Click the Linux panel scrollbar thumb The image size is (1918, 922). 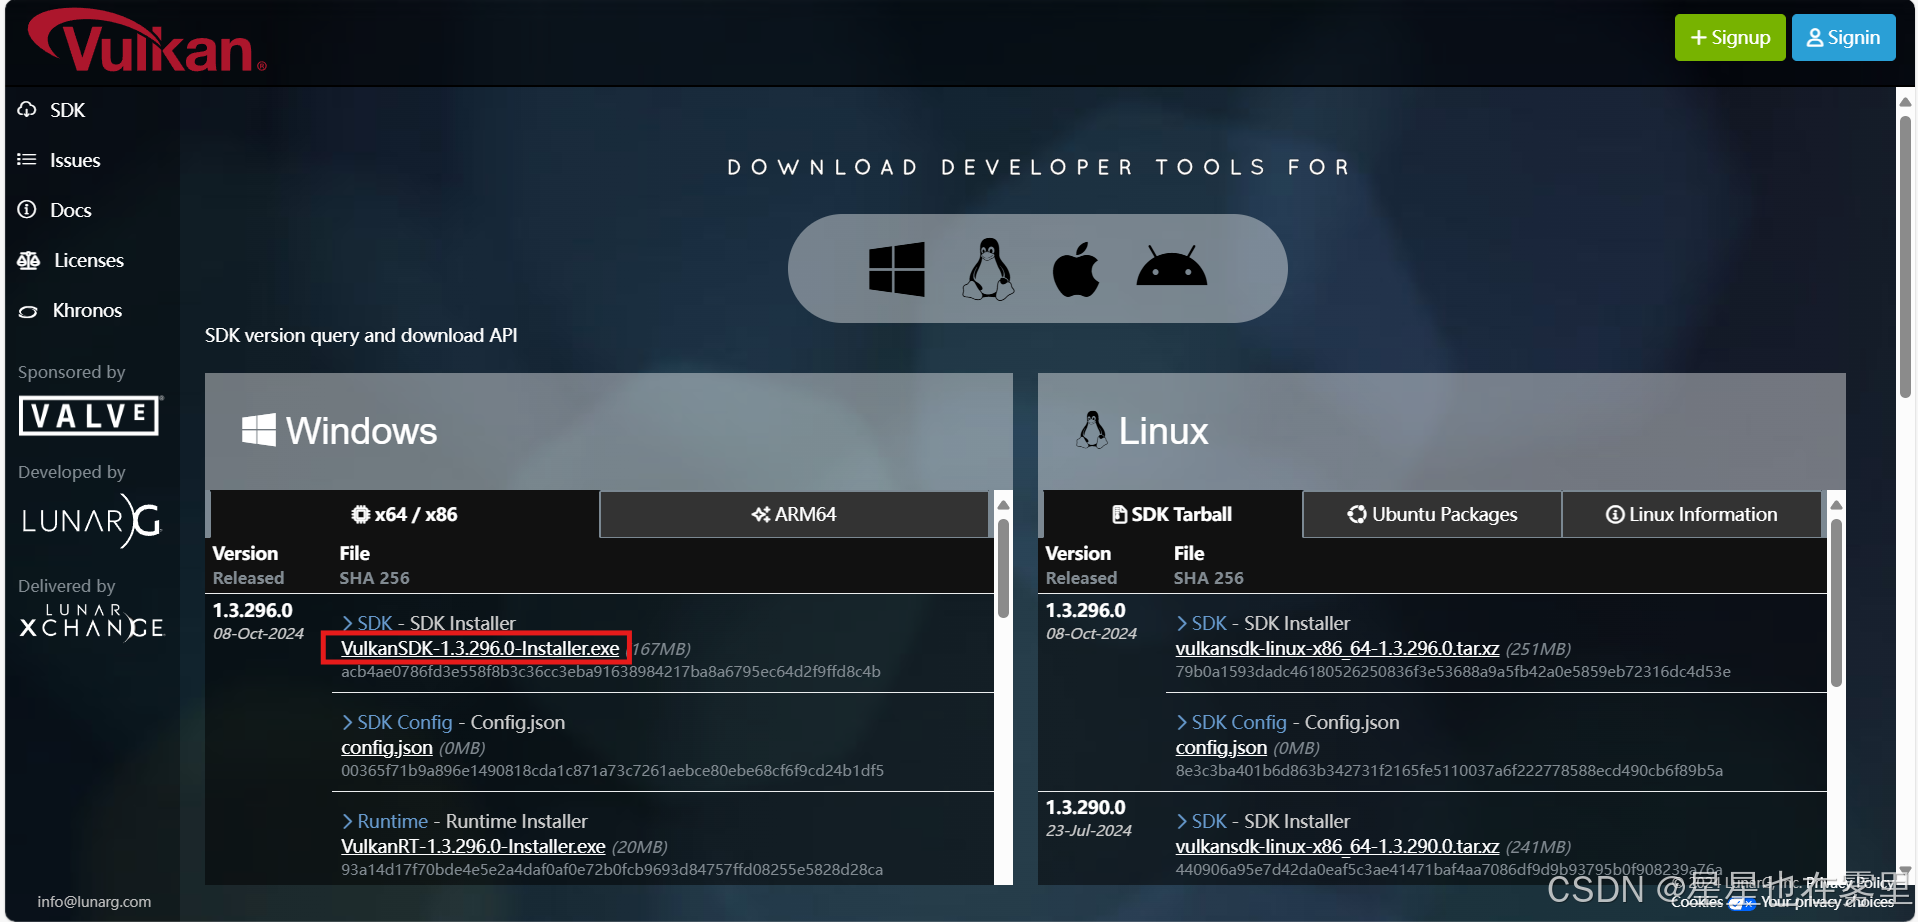(x=1836, y=602)
